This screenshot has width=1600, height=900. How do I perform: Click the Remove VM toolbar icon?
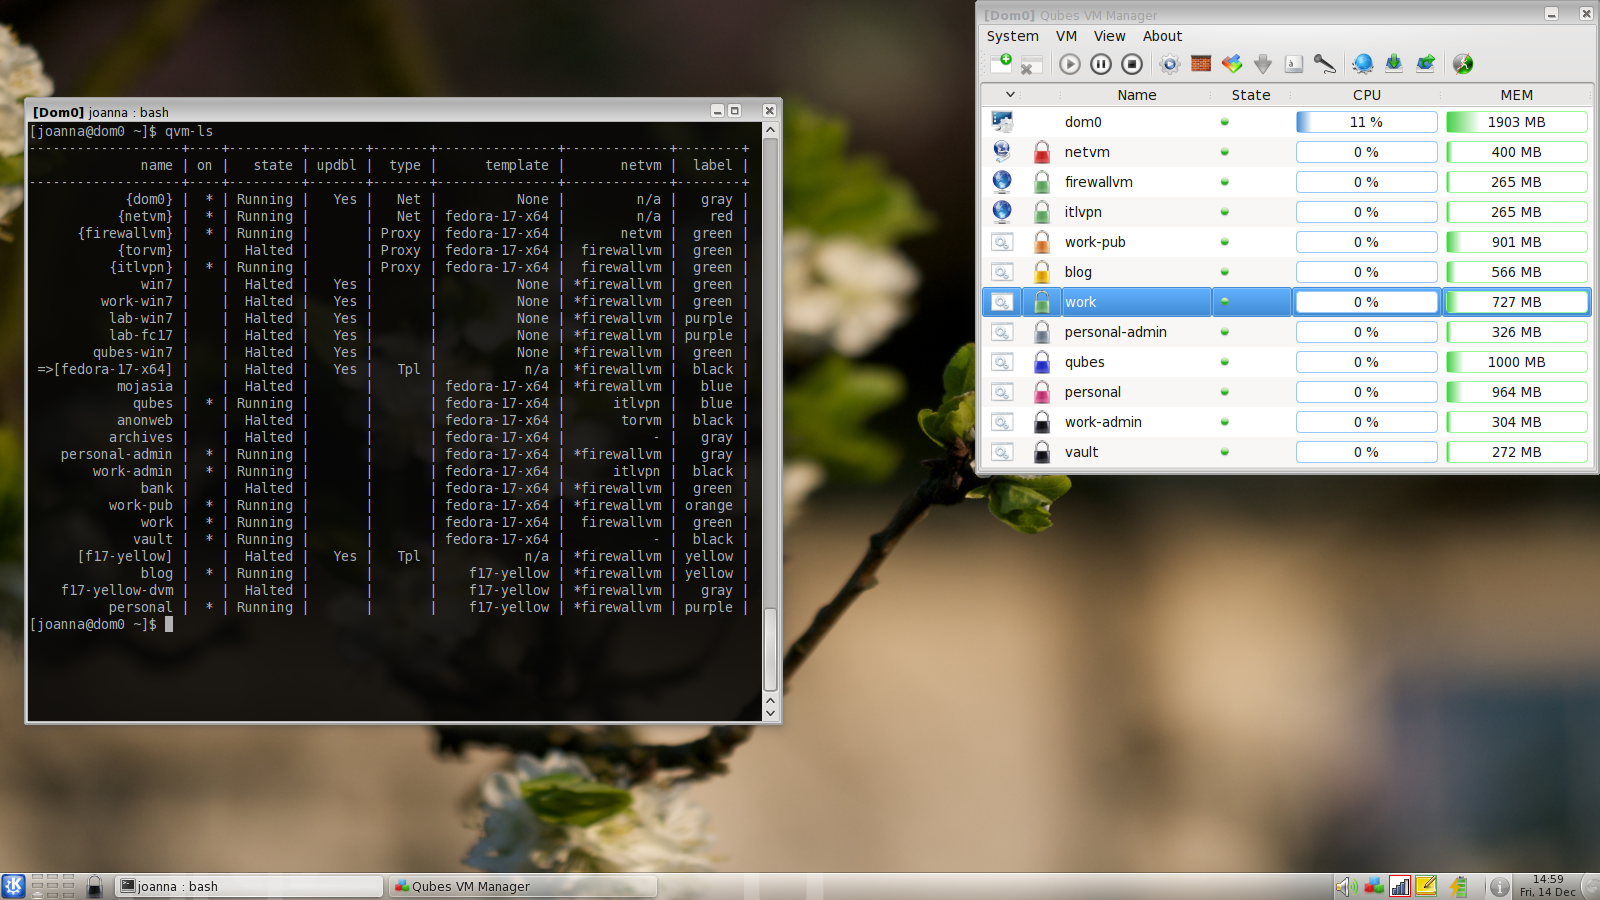coord(1031,65)
